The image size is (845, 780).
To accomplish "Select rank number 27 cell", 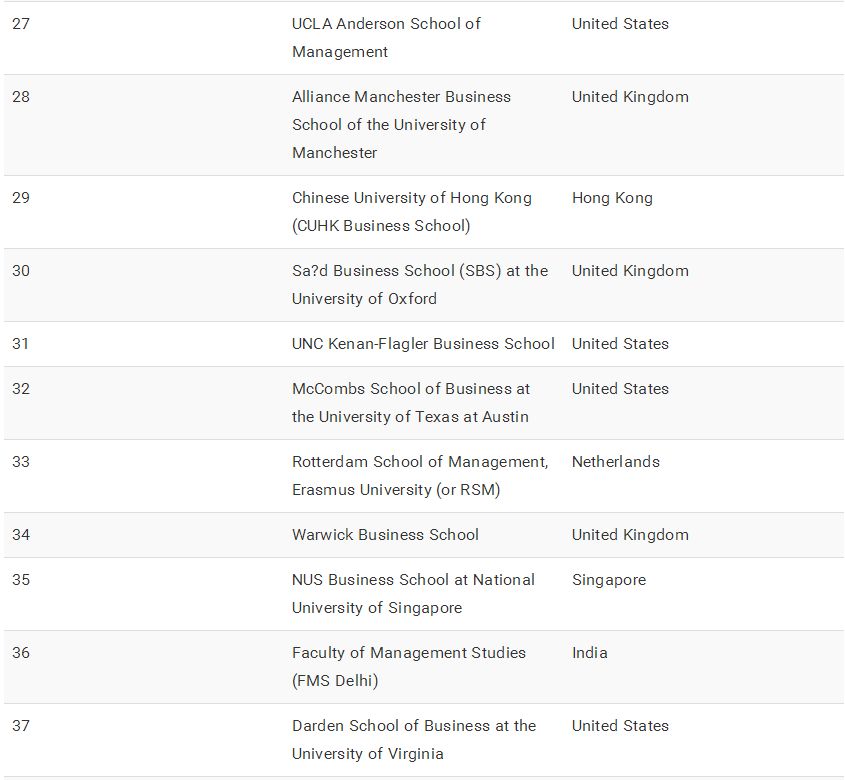I will (x=21, y=24).
